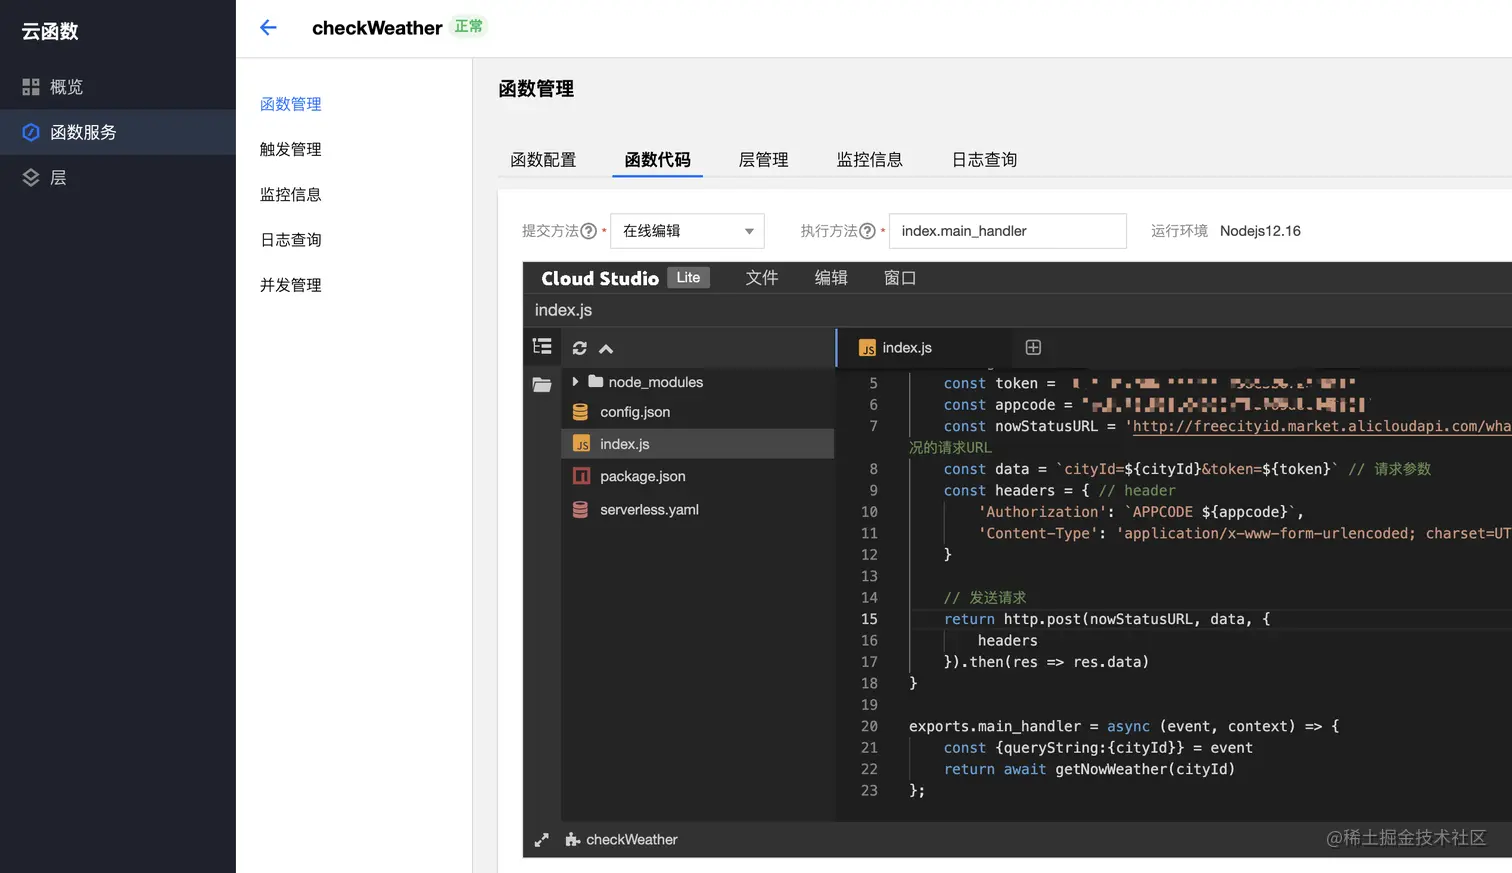Click line number 20 in gutter
This screenshot has height=873, width=1512.
coord(869,726)
